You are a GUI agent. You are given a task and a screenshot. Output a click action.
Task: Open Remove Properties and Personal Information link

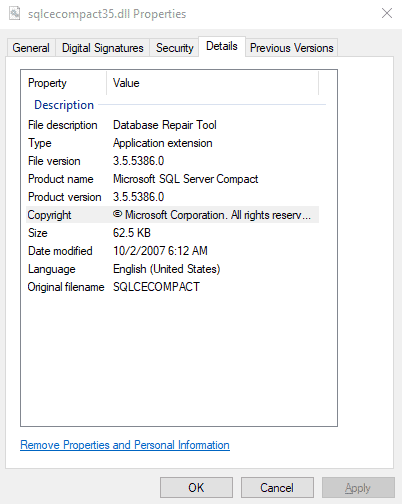coord(125,445)
